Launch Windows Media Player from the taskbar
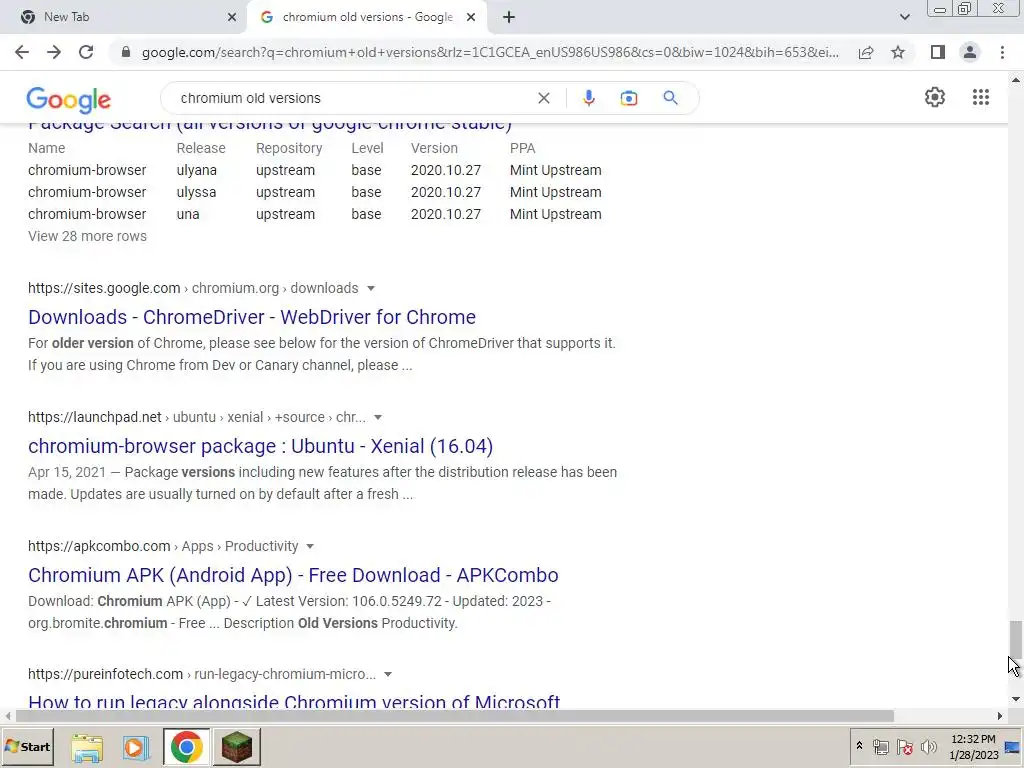This screenshot has height=768, width=1024. pyautogui.click(x=136, y=747)
